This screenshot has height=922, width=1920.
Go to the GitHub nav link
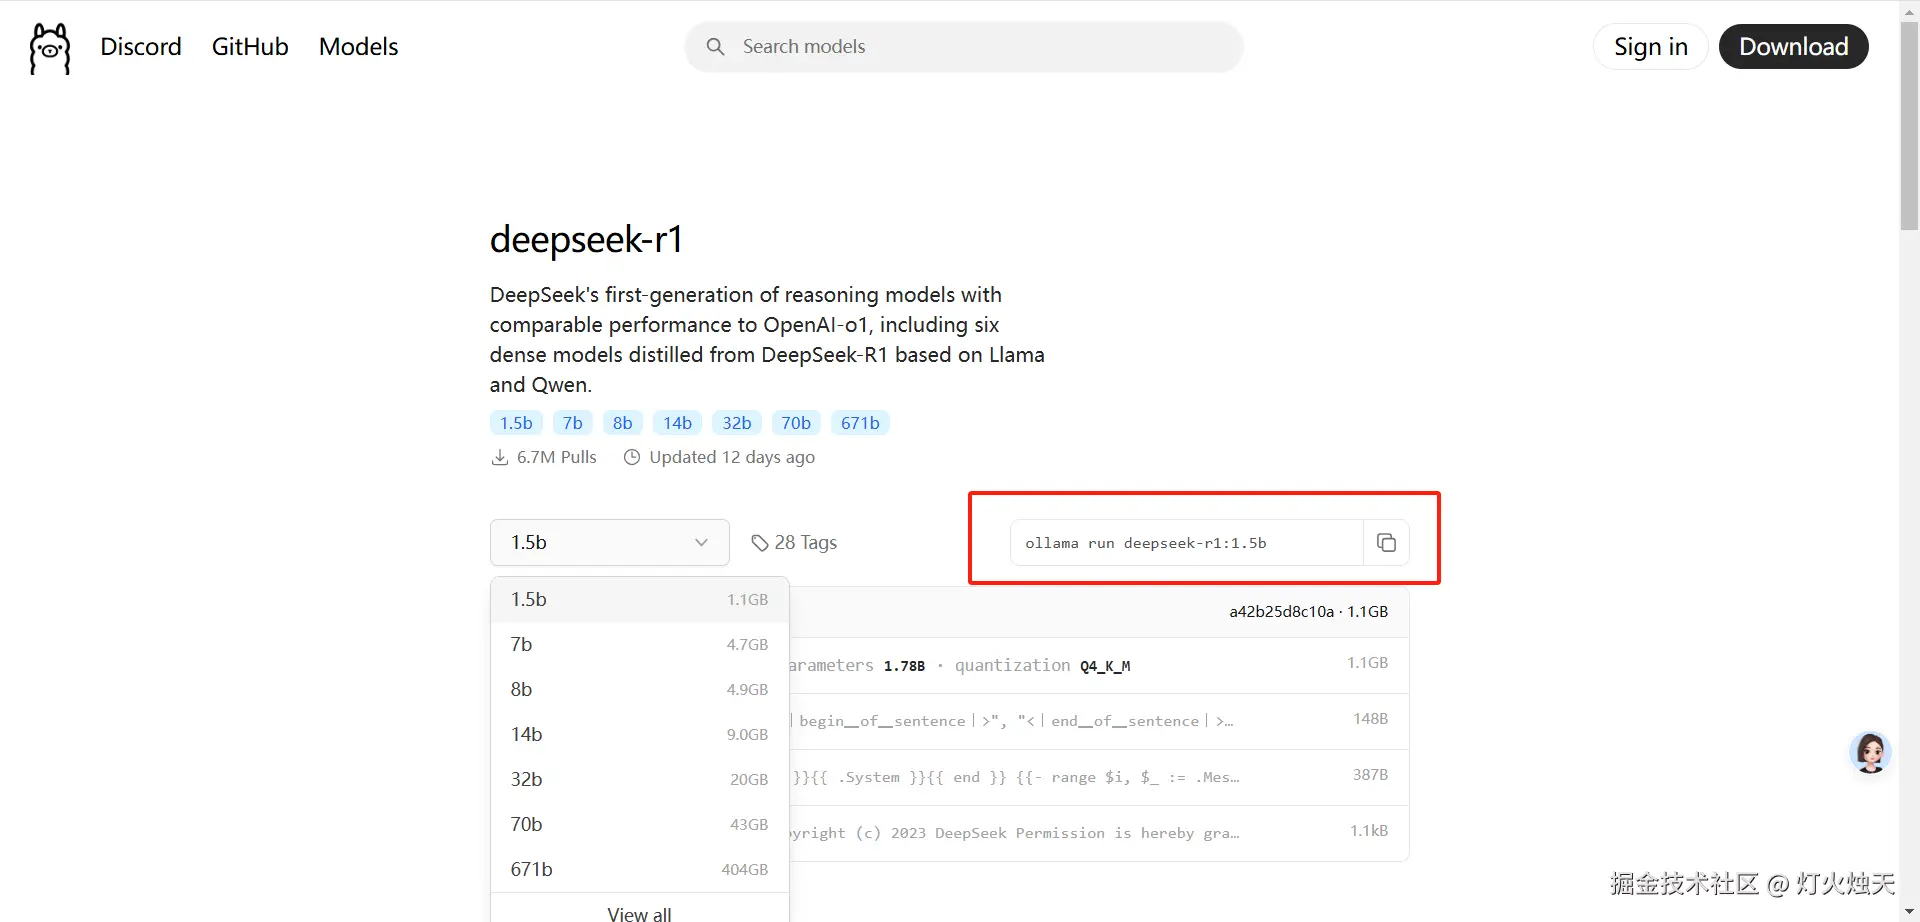(250, 47)
